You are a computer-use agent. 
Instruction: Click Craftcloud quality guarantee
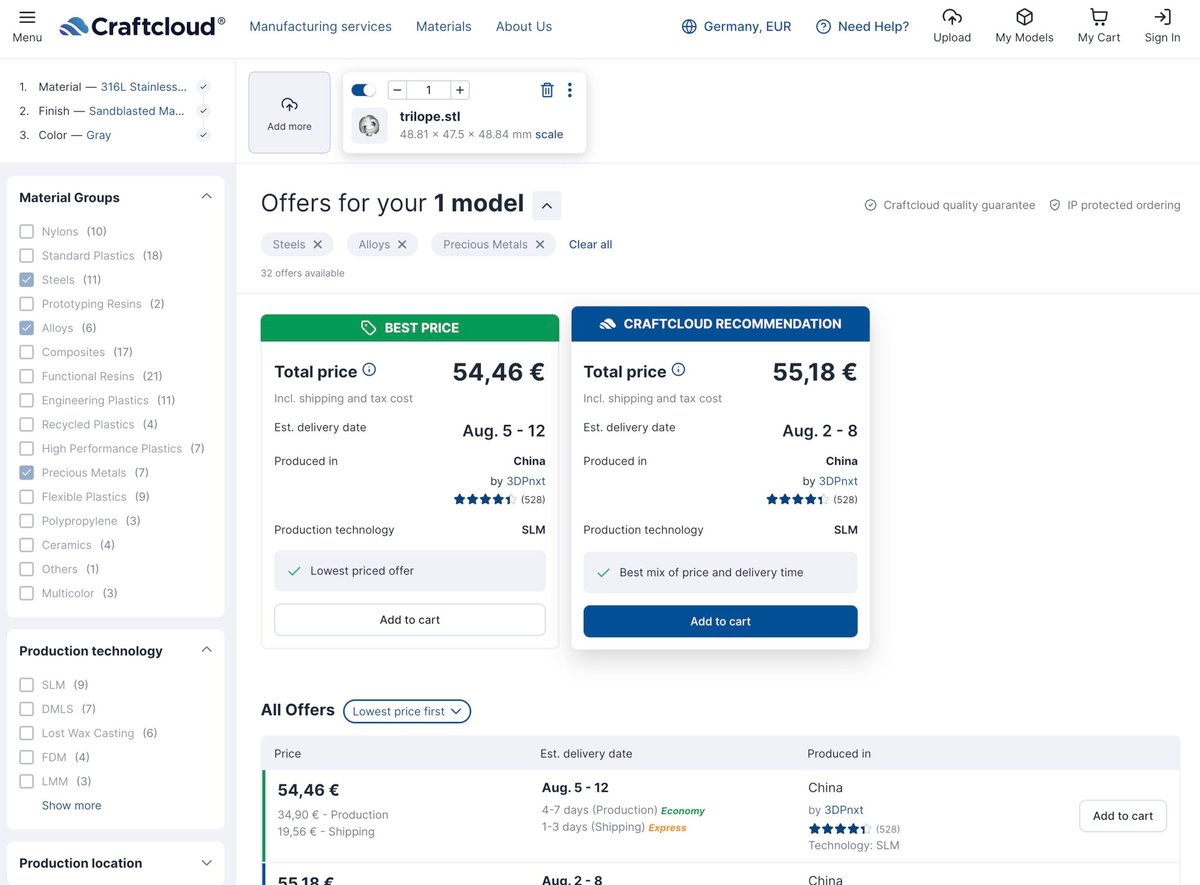[x=950, y=205]
